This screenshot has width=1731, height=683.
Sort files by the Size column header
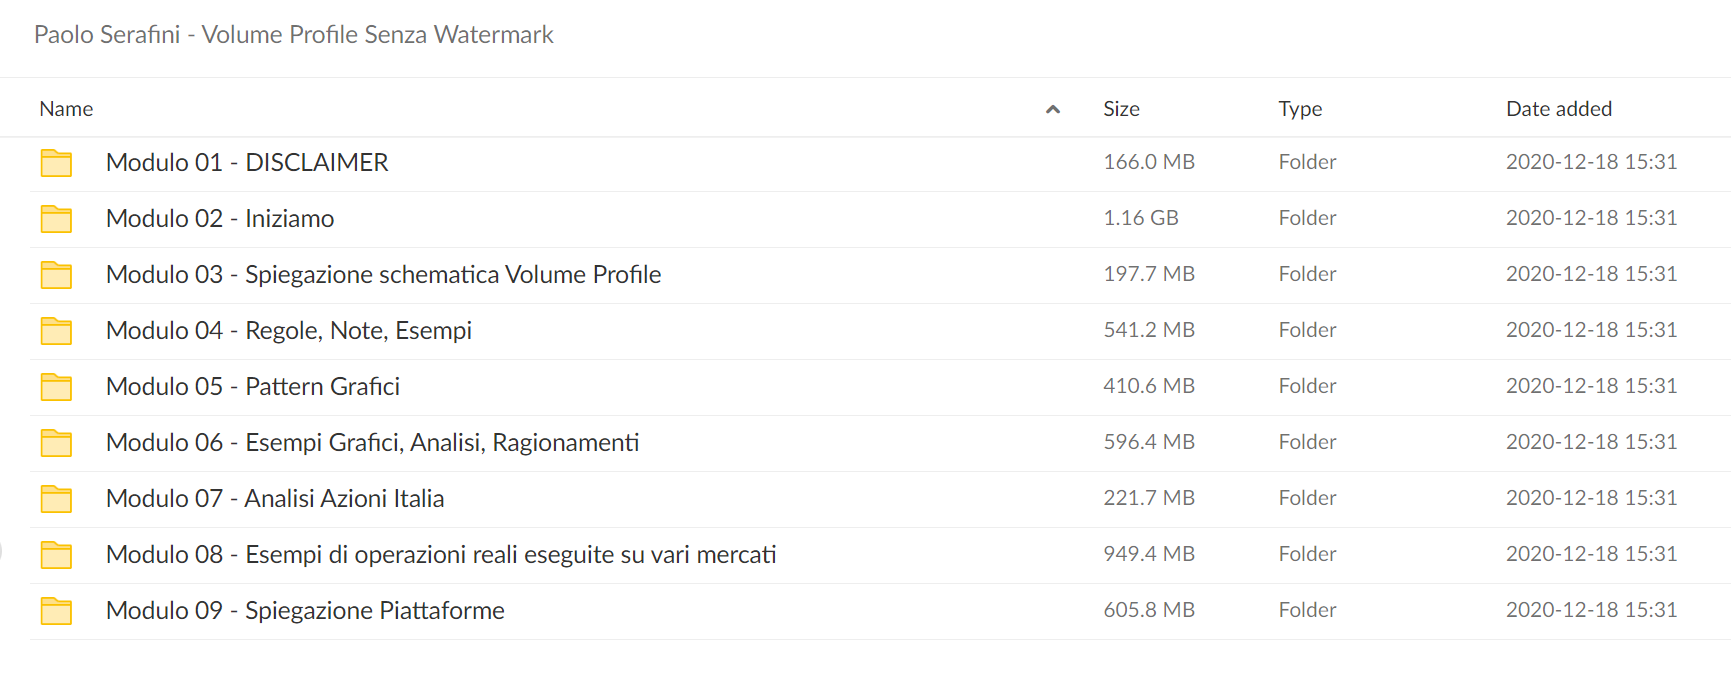1121,109
